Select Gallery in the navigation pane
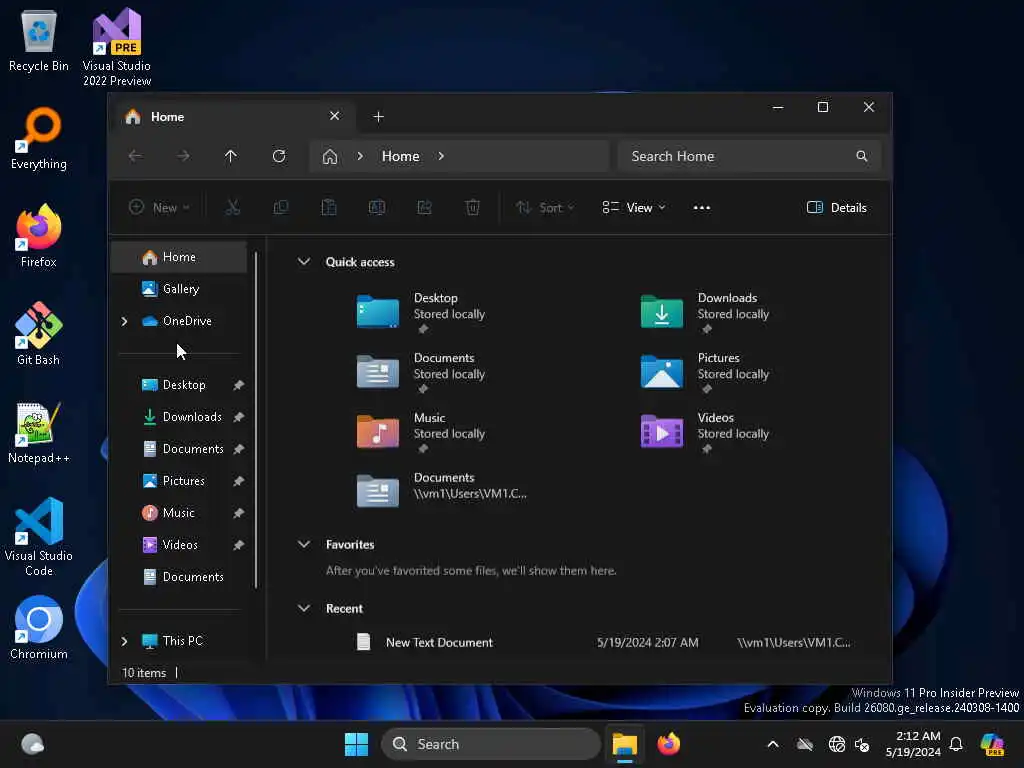The width and height of the screenshot is (1024, 768). 179,289
